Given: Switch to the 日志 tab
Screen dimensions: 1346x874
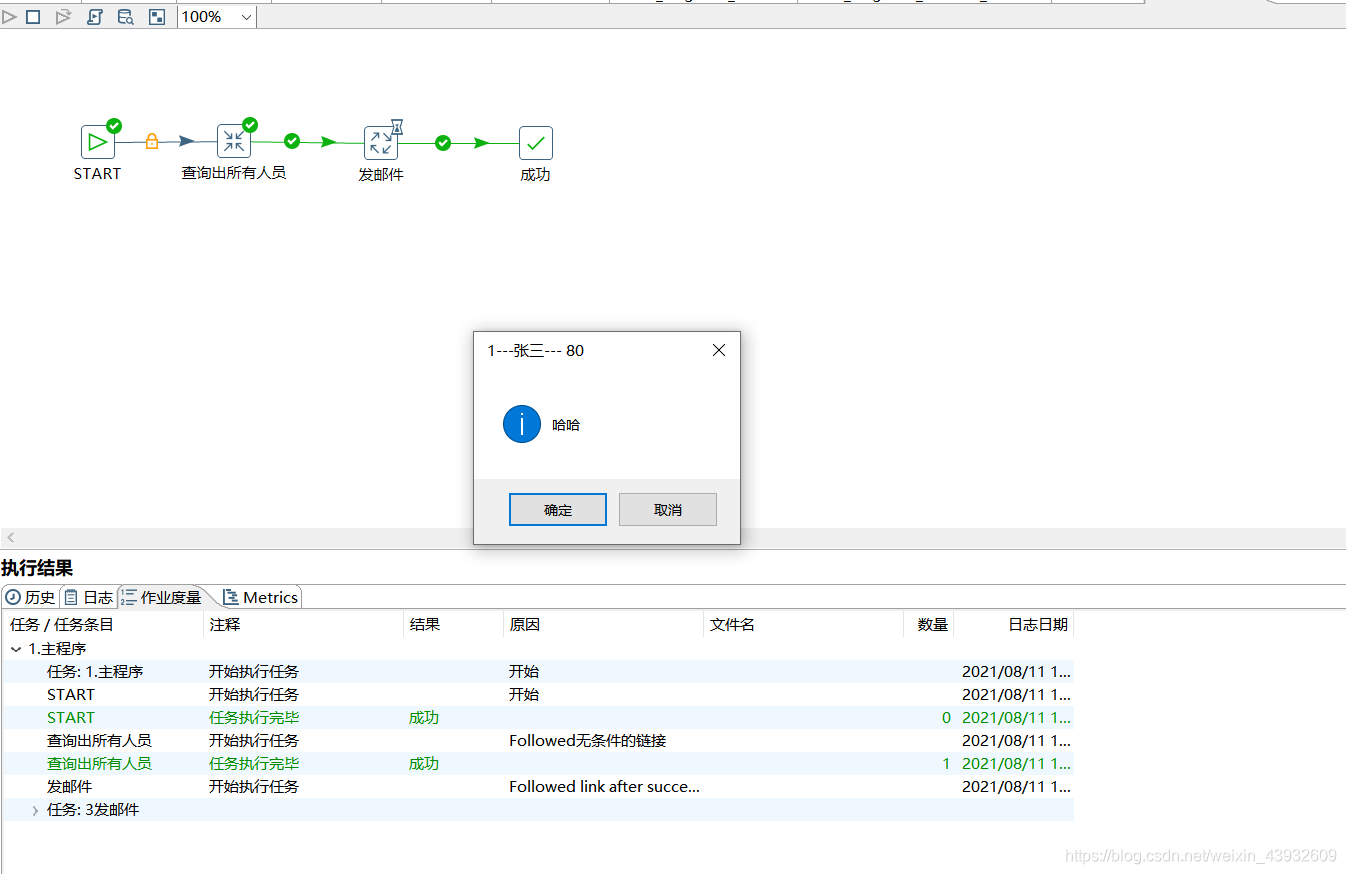Looking at the screenshot, I should pos(89,597).
